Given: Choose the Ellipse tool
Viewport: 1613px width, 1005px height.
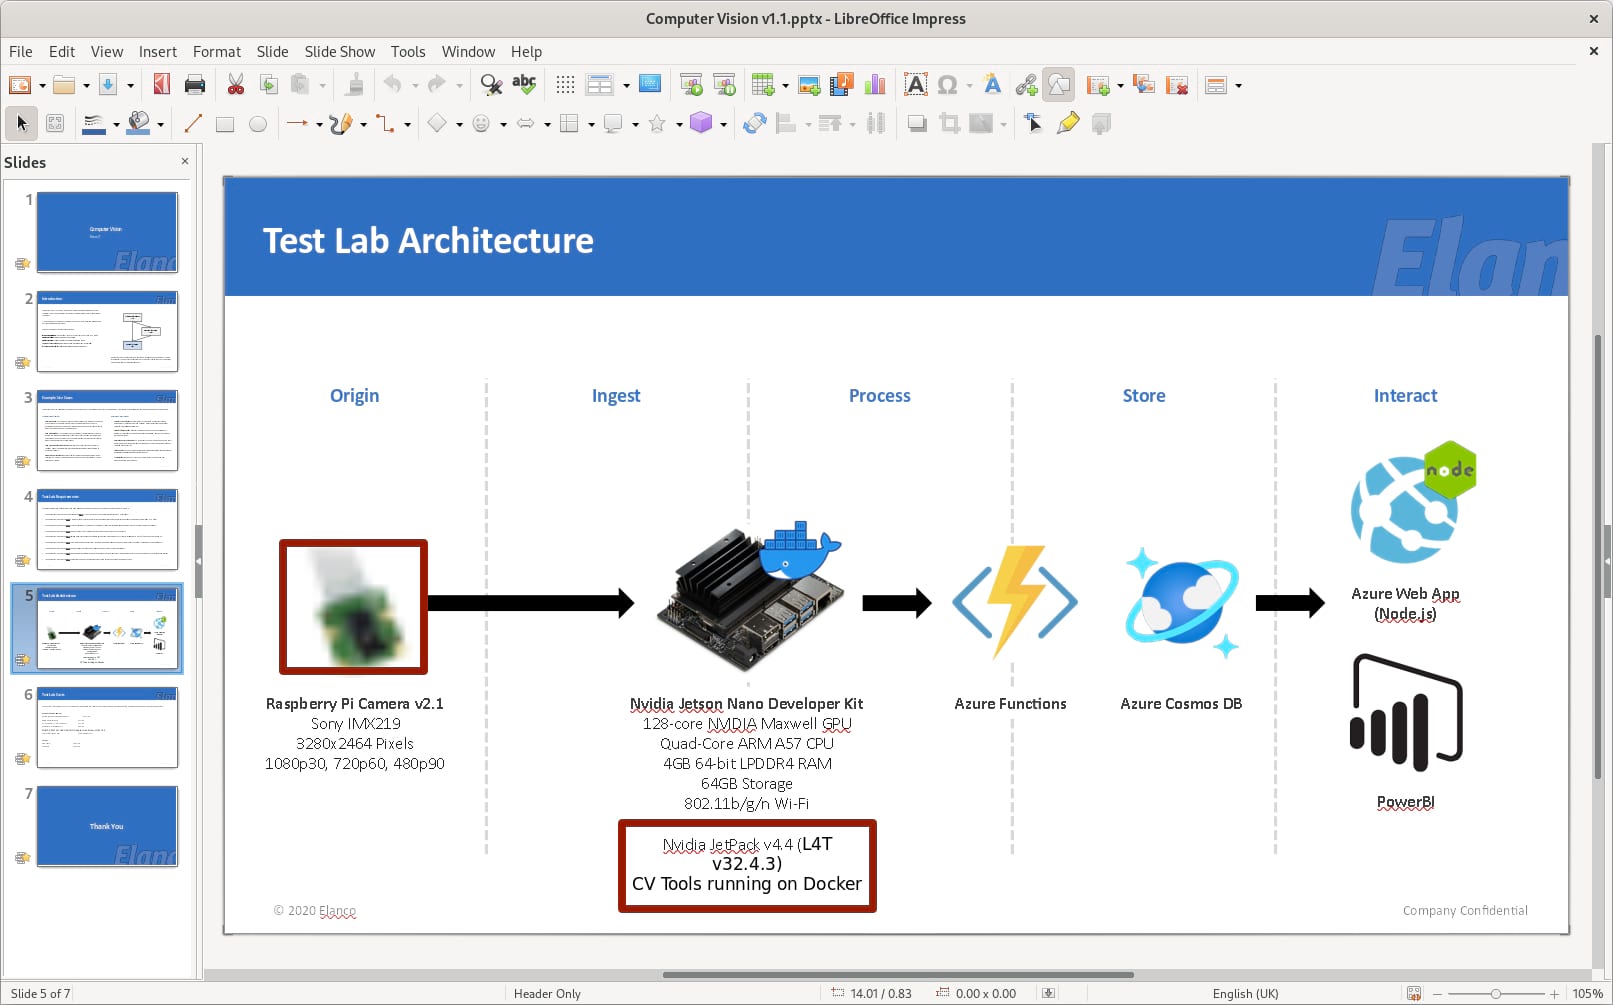Looking at the screenshot, I should (258, 123).
